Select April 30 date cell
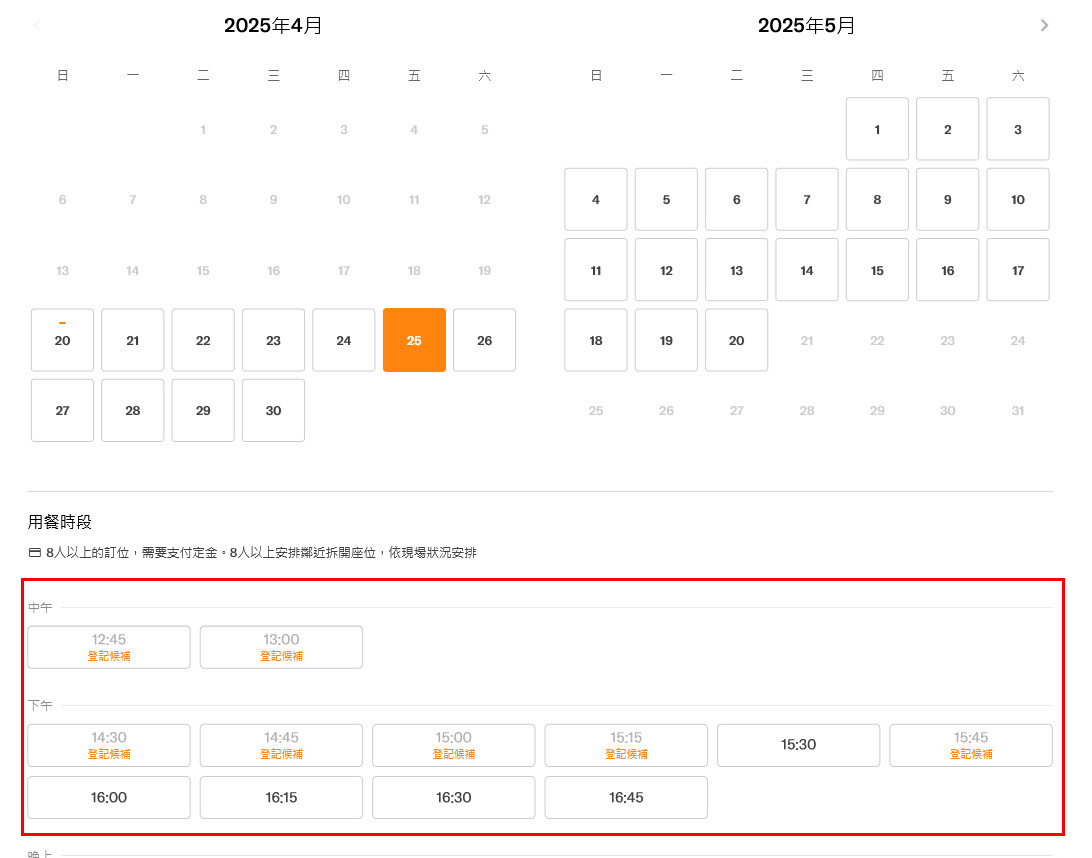This screenshot has width=1092, height=858. [x=273, y=410]
